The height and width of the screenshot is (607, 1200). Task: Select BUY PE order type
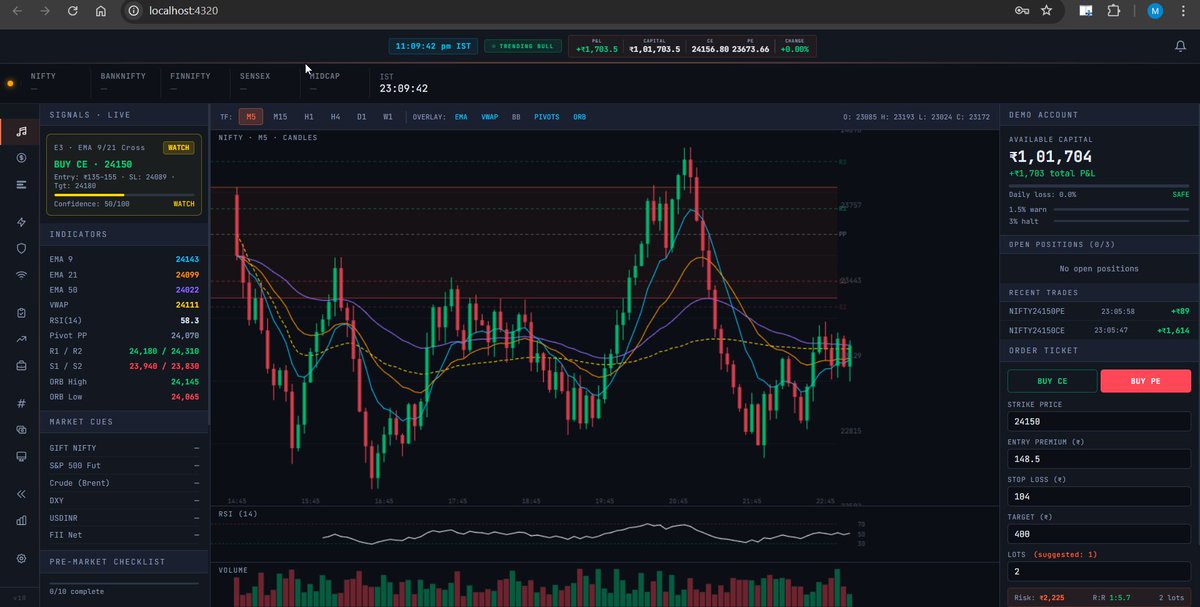[1146, 381]
